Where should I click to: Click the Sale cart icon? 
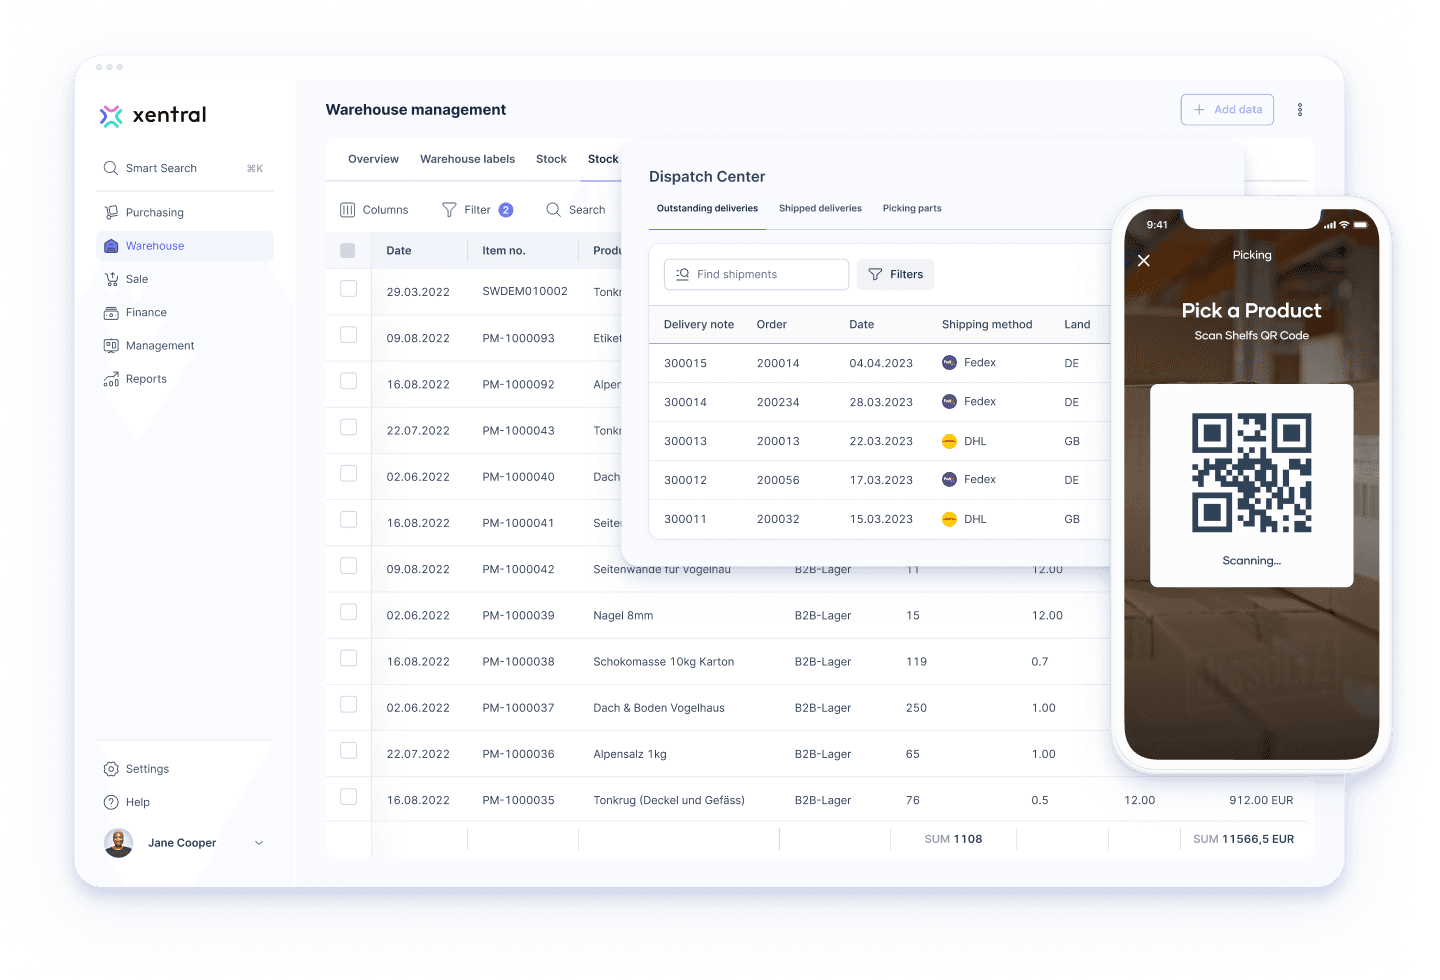[x=111, y=279]
